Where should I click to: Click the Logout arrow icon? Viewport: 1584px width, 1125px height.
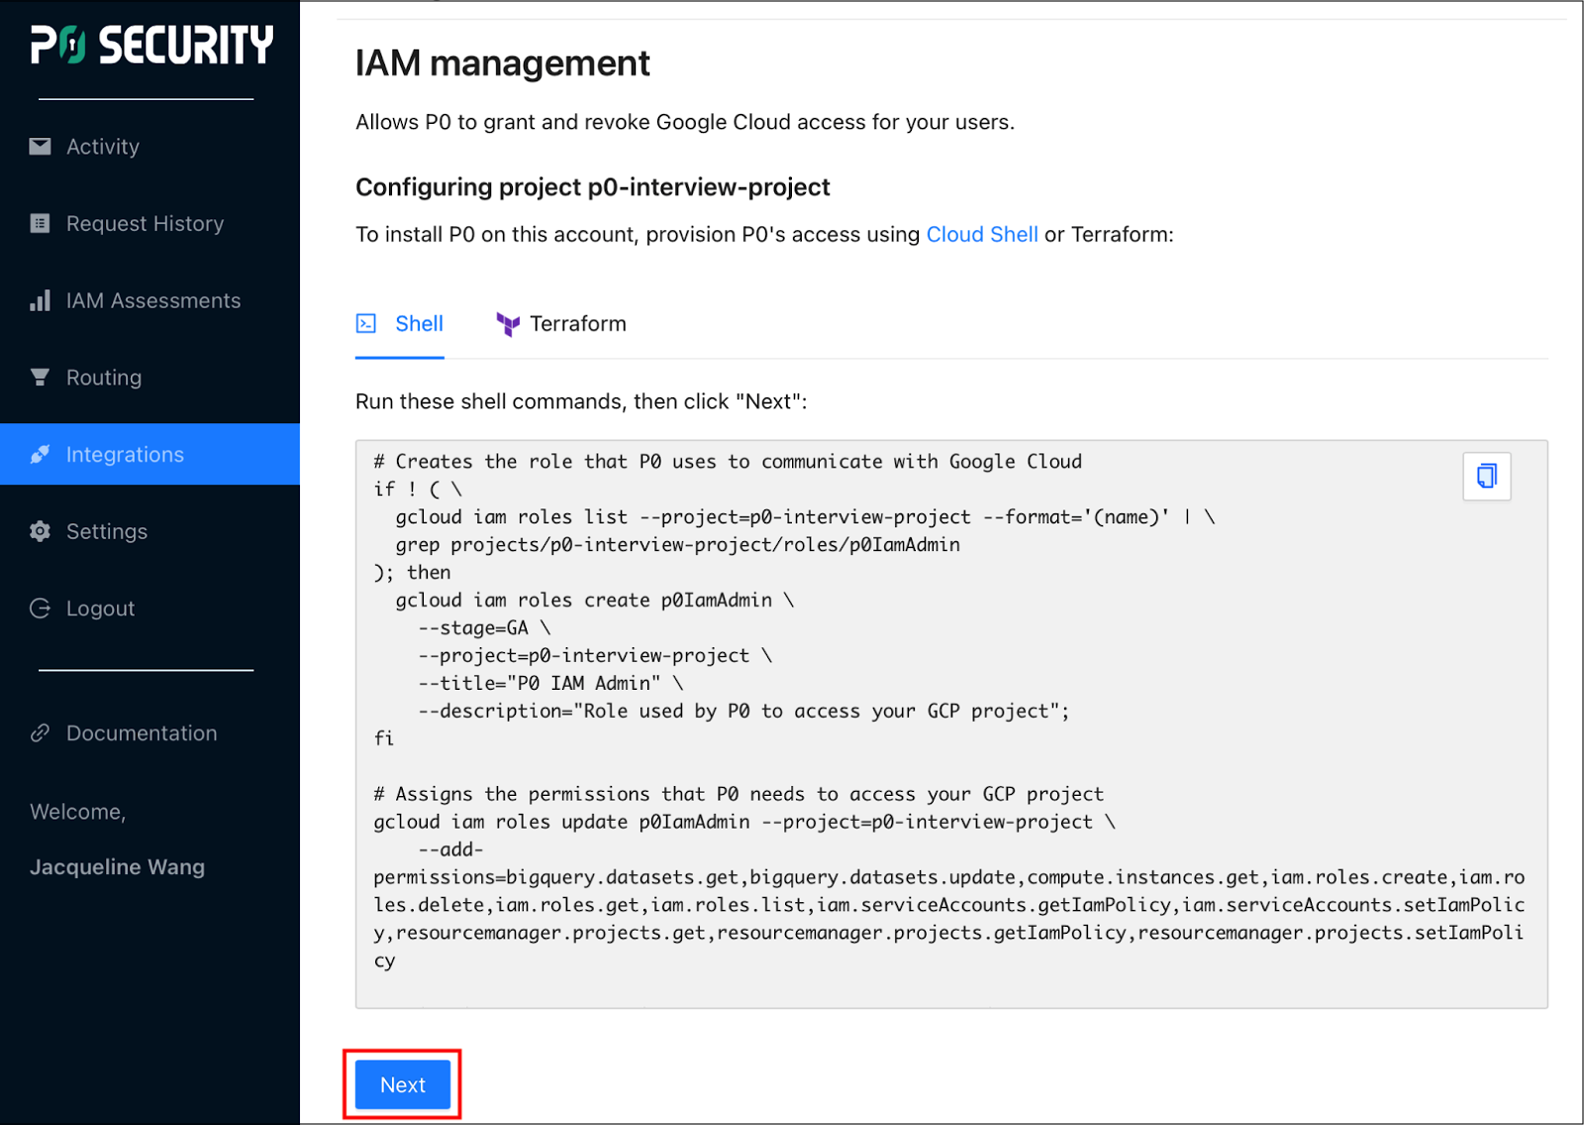40,609
